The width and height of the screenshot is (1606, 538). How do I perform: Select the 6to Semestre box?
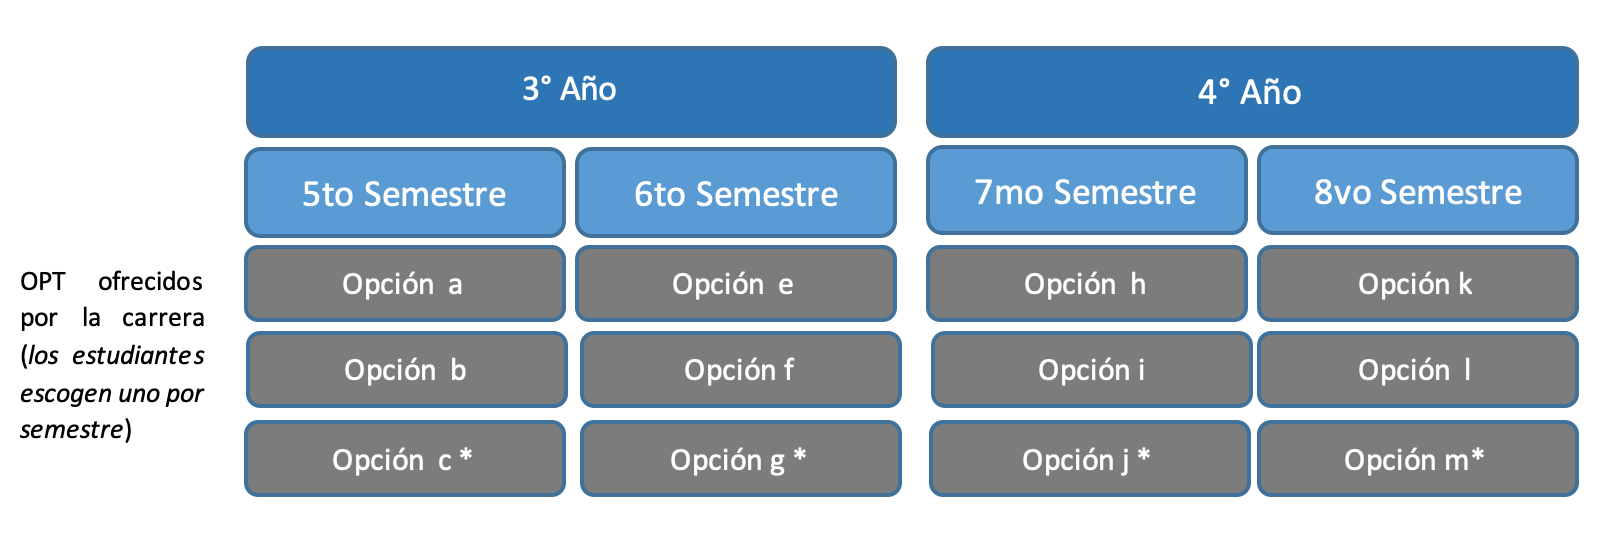[x=736, y=192]
